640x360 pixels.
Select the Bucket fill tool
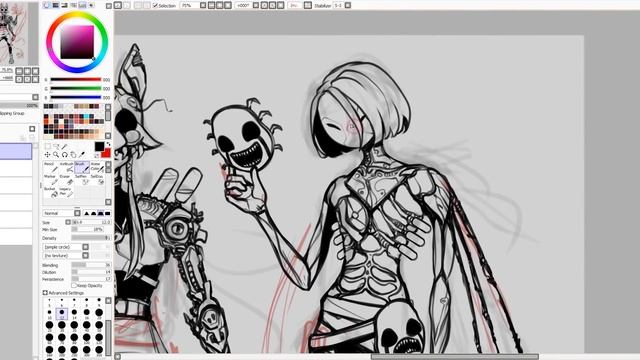[51, 192]
